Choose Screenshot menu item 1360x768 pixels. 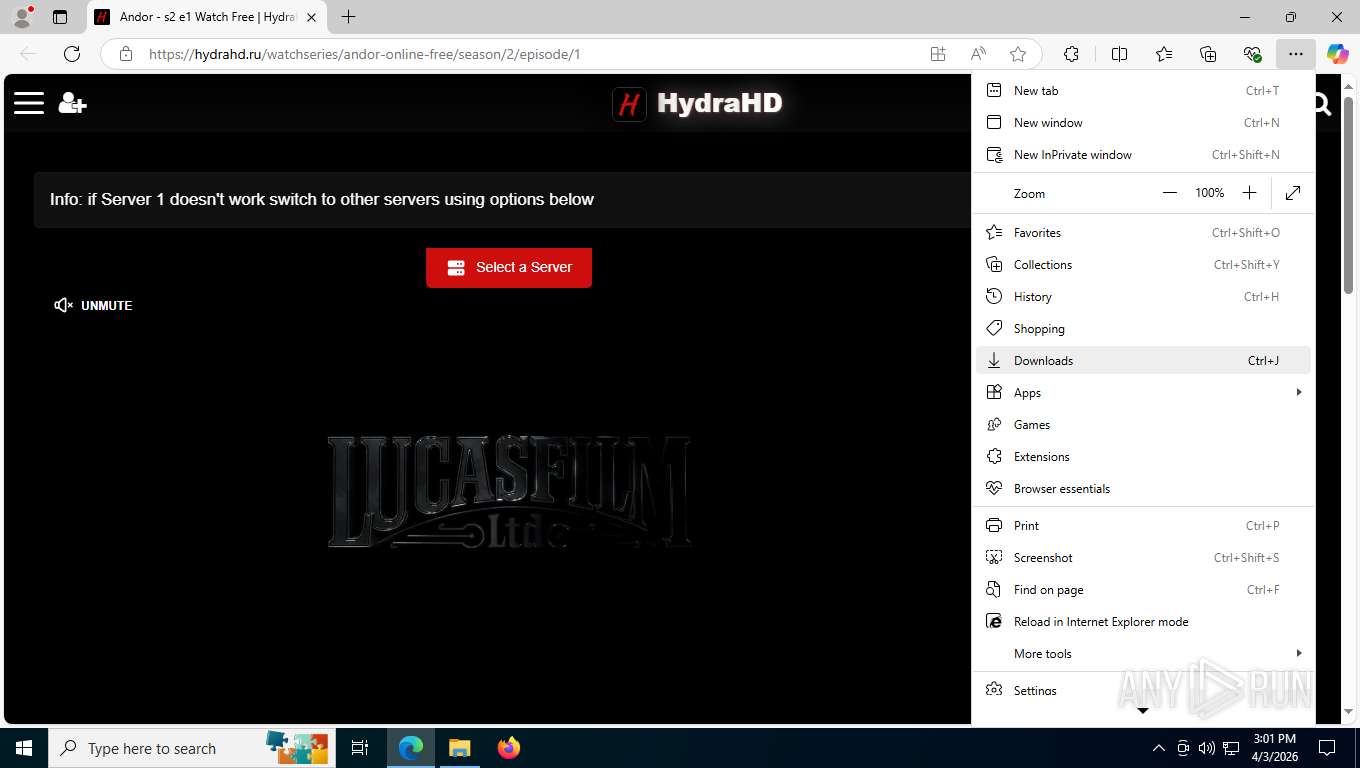(1143, 557)
